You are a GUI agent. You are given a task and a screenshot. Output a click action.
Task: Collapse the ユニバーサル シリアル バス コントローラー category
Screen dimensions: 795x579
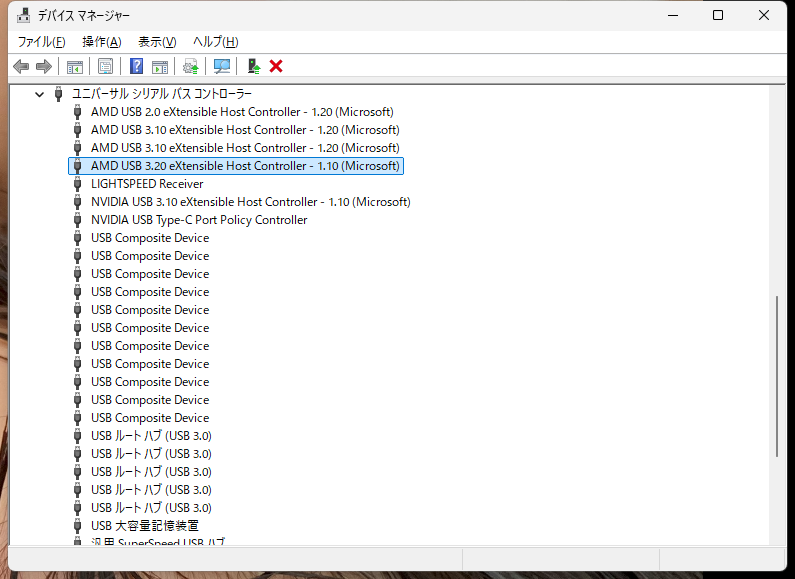click(39, 94)
